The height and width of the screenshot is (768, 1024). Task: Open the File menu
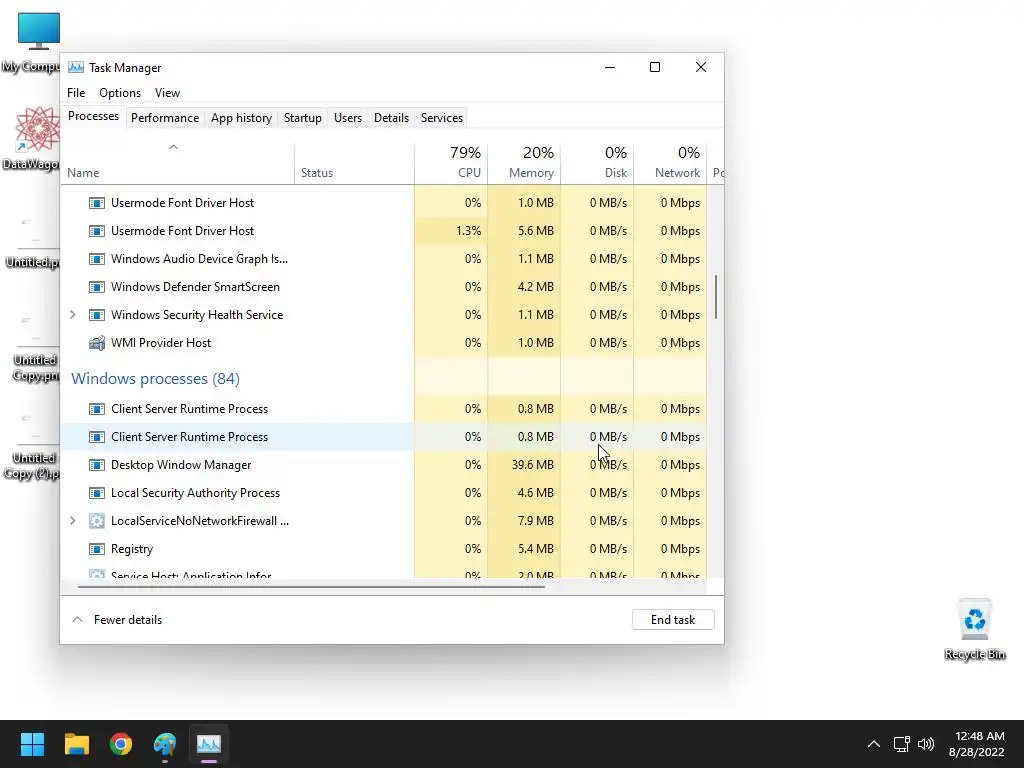tap(76, 93)
